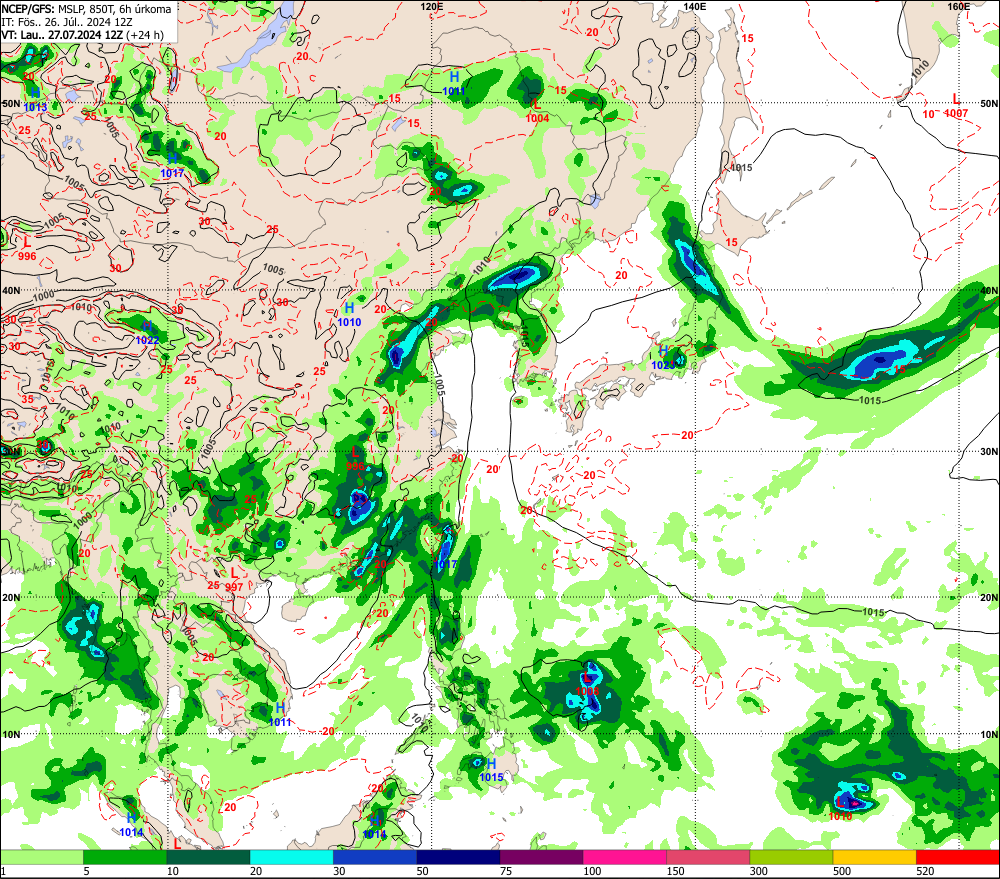Click the title "NCEP/GFS: MSLP, 850T, 6h úrkoma"
Image resolution: width=1000 pixels, height=879 pixels.
pos(86,9)
